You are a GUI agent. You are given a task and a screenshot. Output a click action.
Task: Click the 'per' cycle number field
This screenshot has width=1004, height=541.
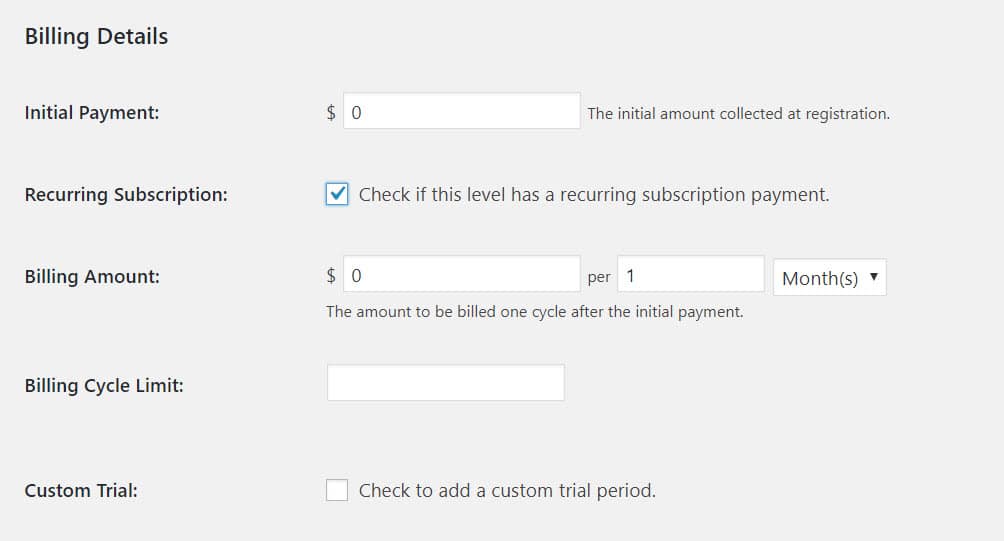coord(691,275)
